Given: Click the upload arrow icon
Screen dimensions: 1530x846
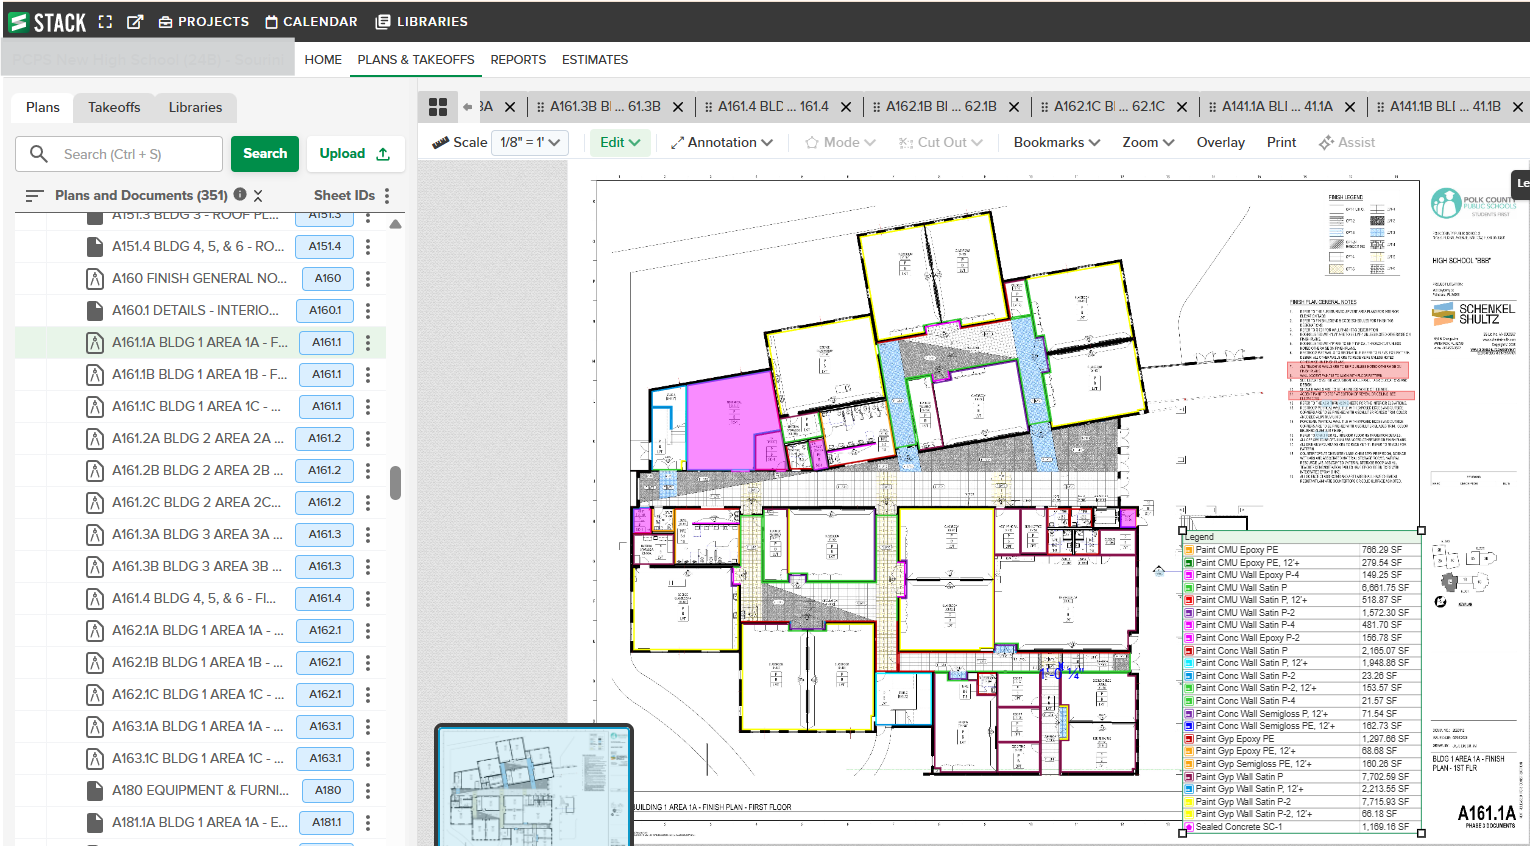Looking at the screenshot, I should click(383, 154).
